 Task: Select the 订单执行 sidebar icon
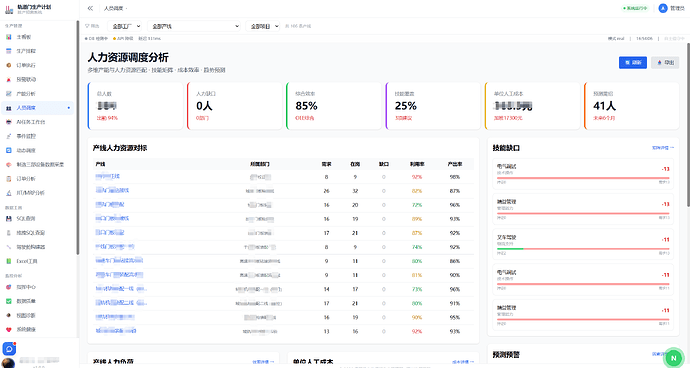(8, 65)
